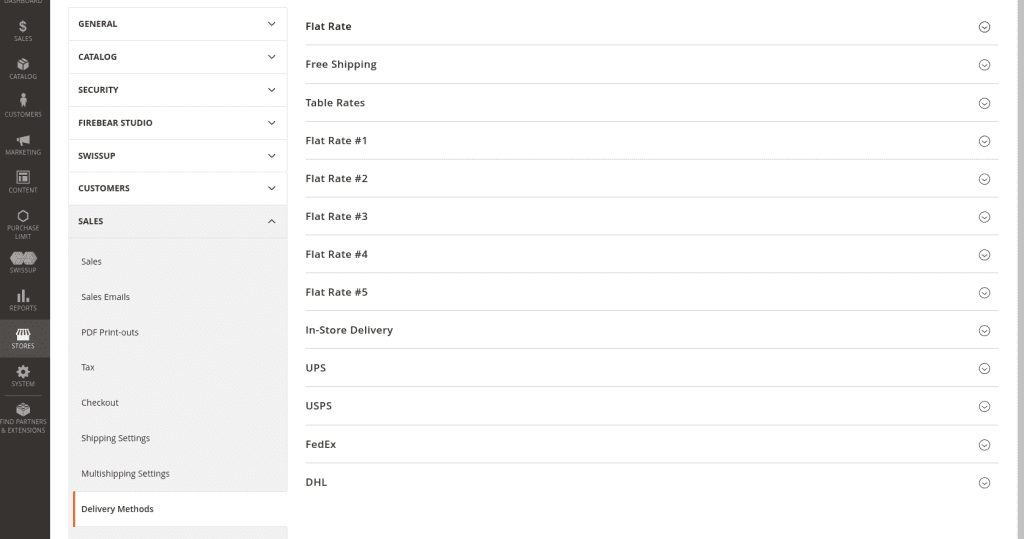This screenshot has height=539, width=1024.
Task: Expand the Flat Rate #4 chevron
Action: [984, 255]
